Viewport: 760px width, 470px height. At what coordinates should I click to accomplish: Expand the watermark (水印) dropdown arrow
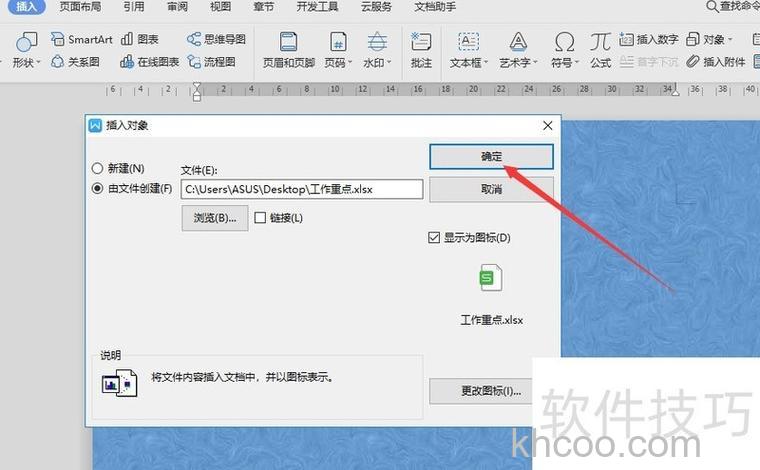[389, 63]
